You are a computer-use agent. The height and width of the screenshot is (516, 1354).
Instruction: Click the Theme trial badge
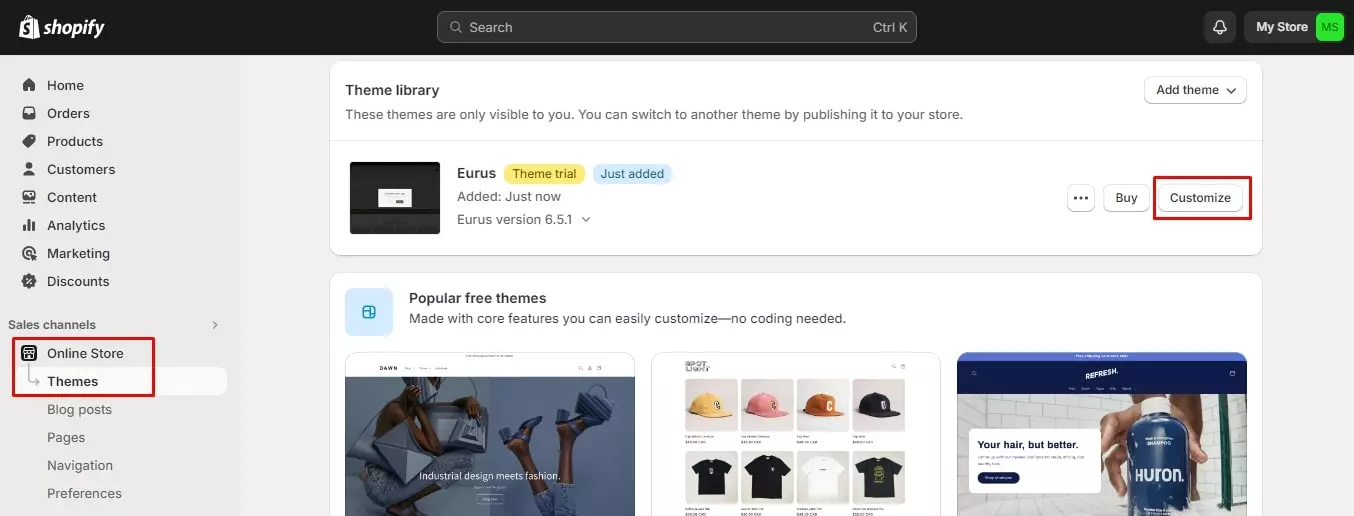click(x=544, y=174)
